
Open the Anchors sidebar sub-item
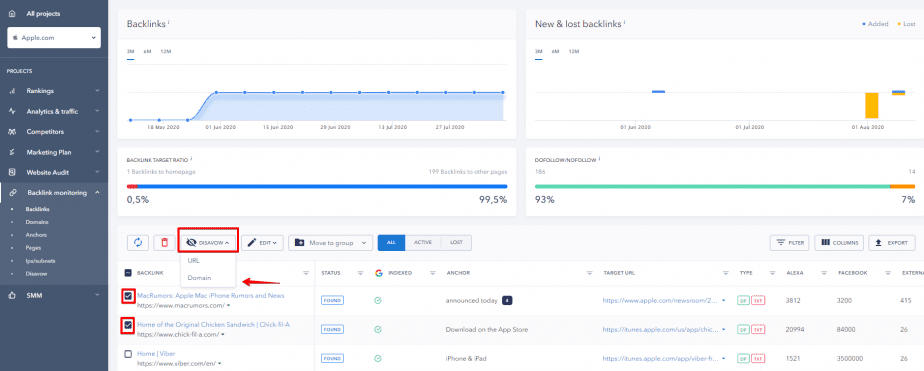[x=36, y=235]
